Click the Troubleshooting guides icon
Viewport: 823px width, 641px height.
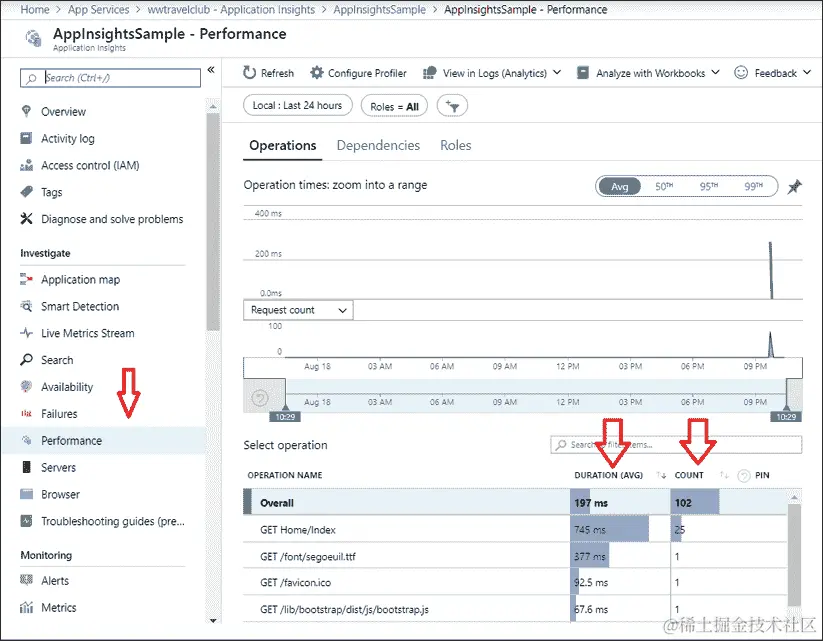point(26,521)
